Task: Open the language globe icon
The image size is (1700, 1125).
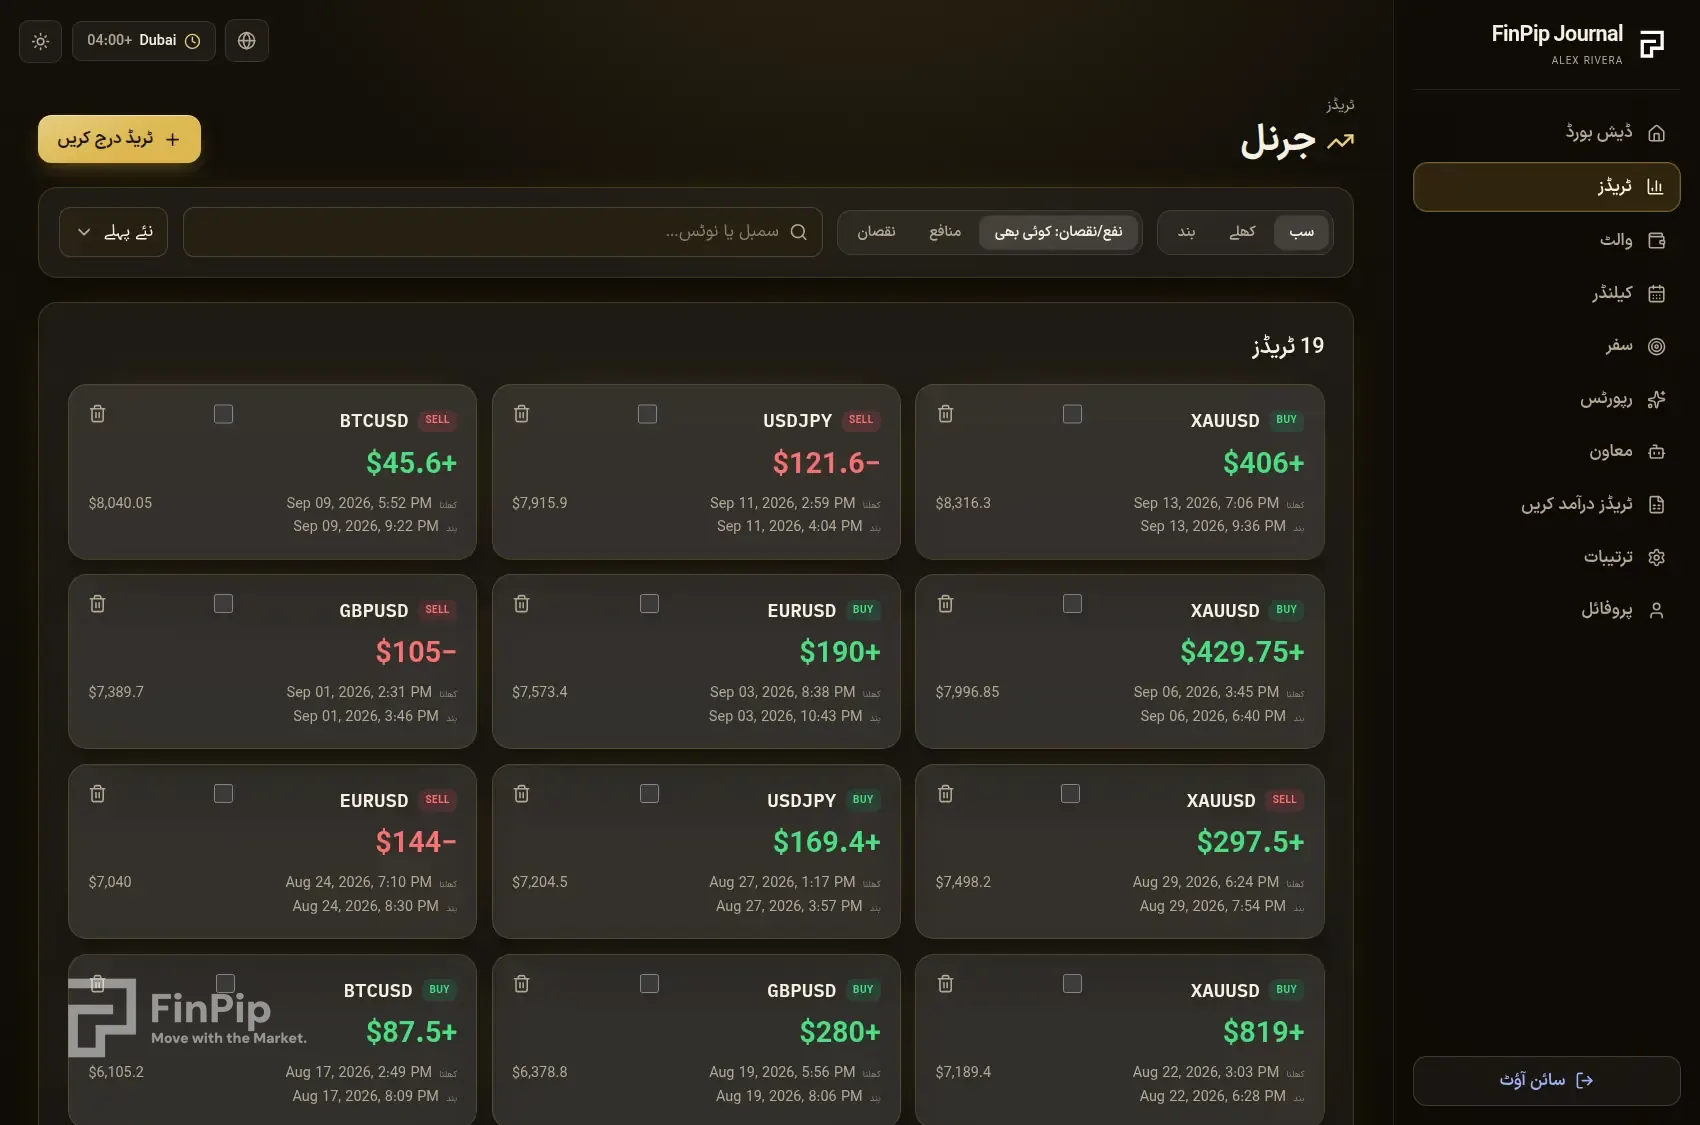Action: (x=247, y=41)
